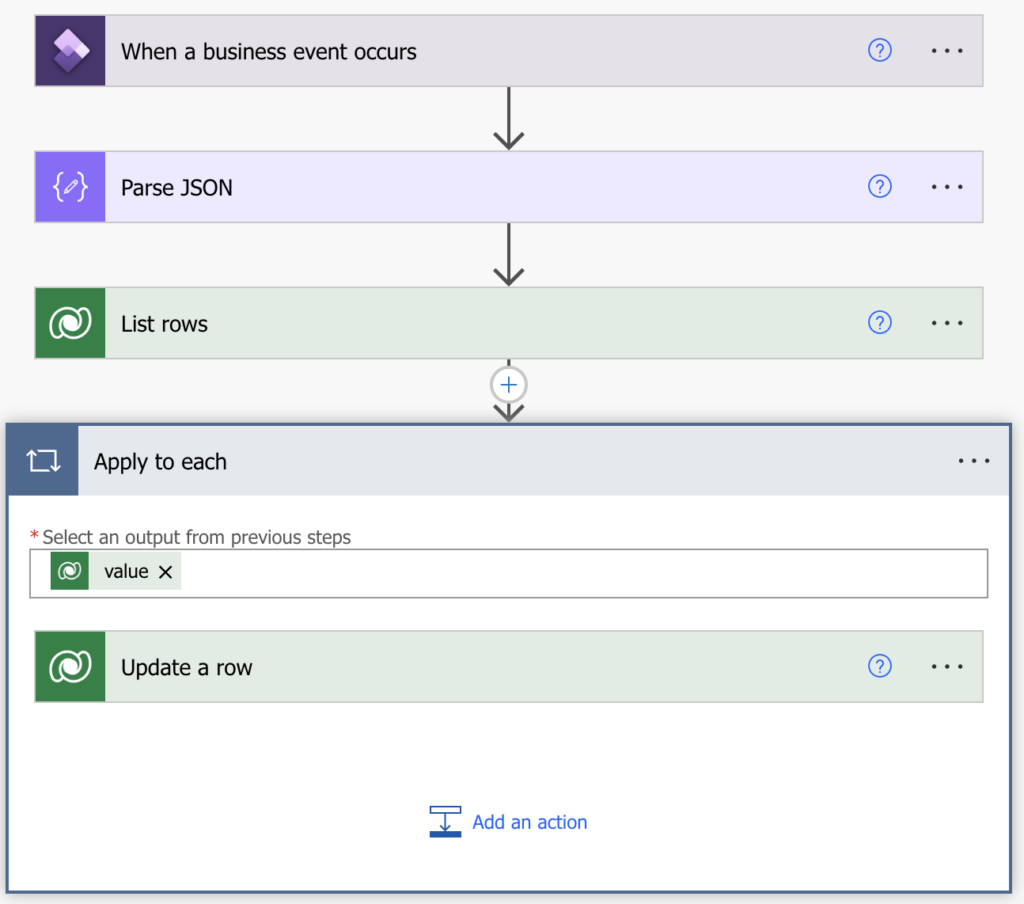Click the business event trigger's purple icon
The width and height of the screenshot is (1024, 904).
tap(70, 51)
